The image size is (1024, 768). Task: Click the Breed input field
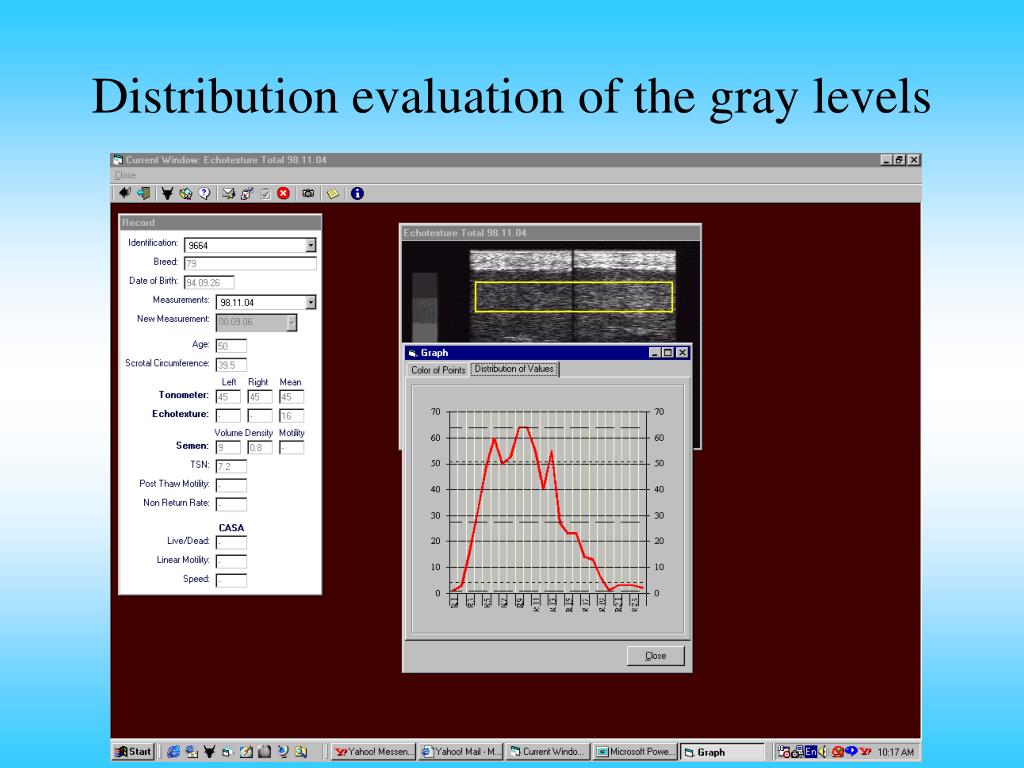click(x=250, y=264)
